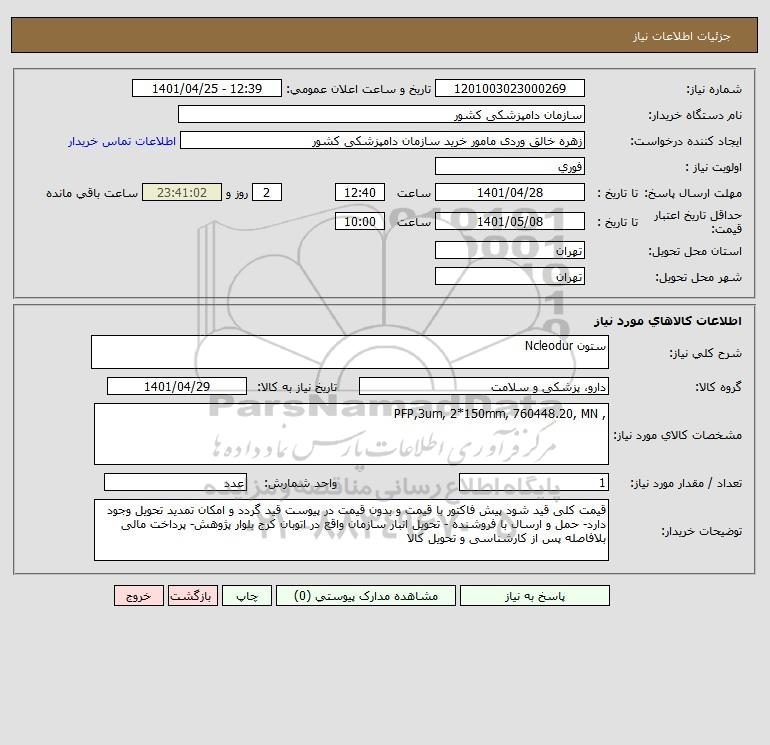This screenshot has width=770, height=745.
Task: Click the label گروه کالا
Action: (x=718, y=387)
